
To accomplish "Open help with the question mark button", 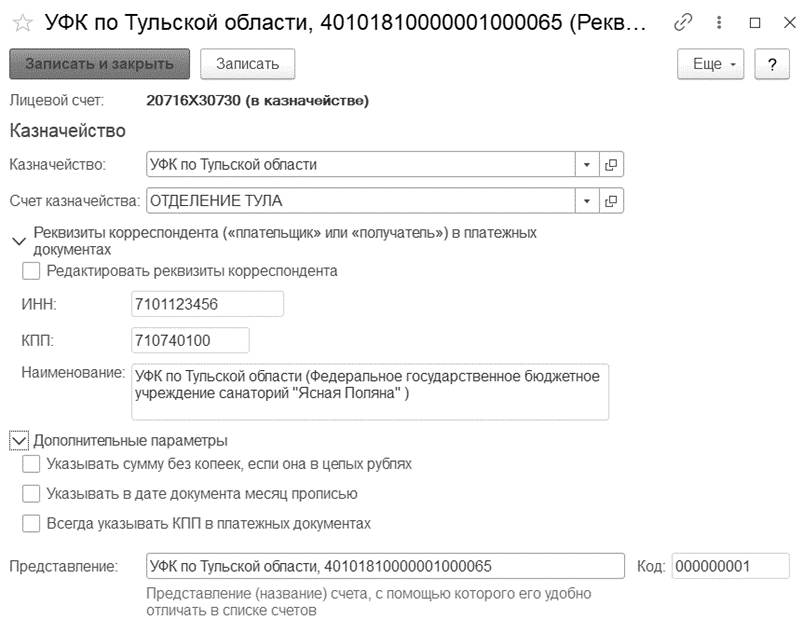I will [x=772, y=64].
